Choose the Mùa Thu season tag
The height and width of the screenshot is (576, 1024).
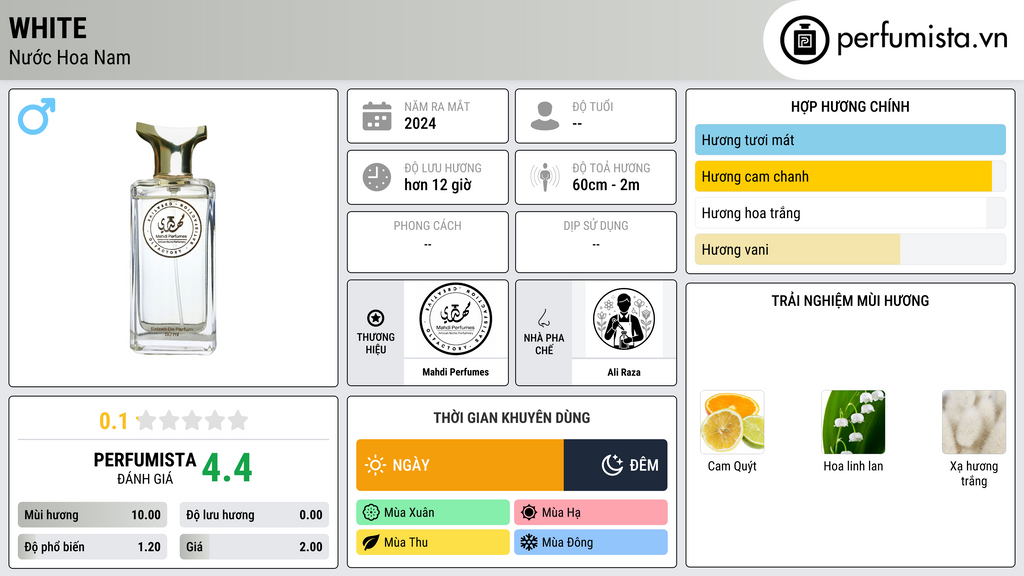(x=433, y=542)
